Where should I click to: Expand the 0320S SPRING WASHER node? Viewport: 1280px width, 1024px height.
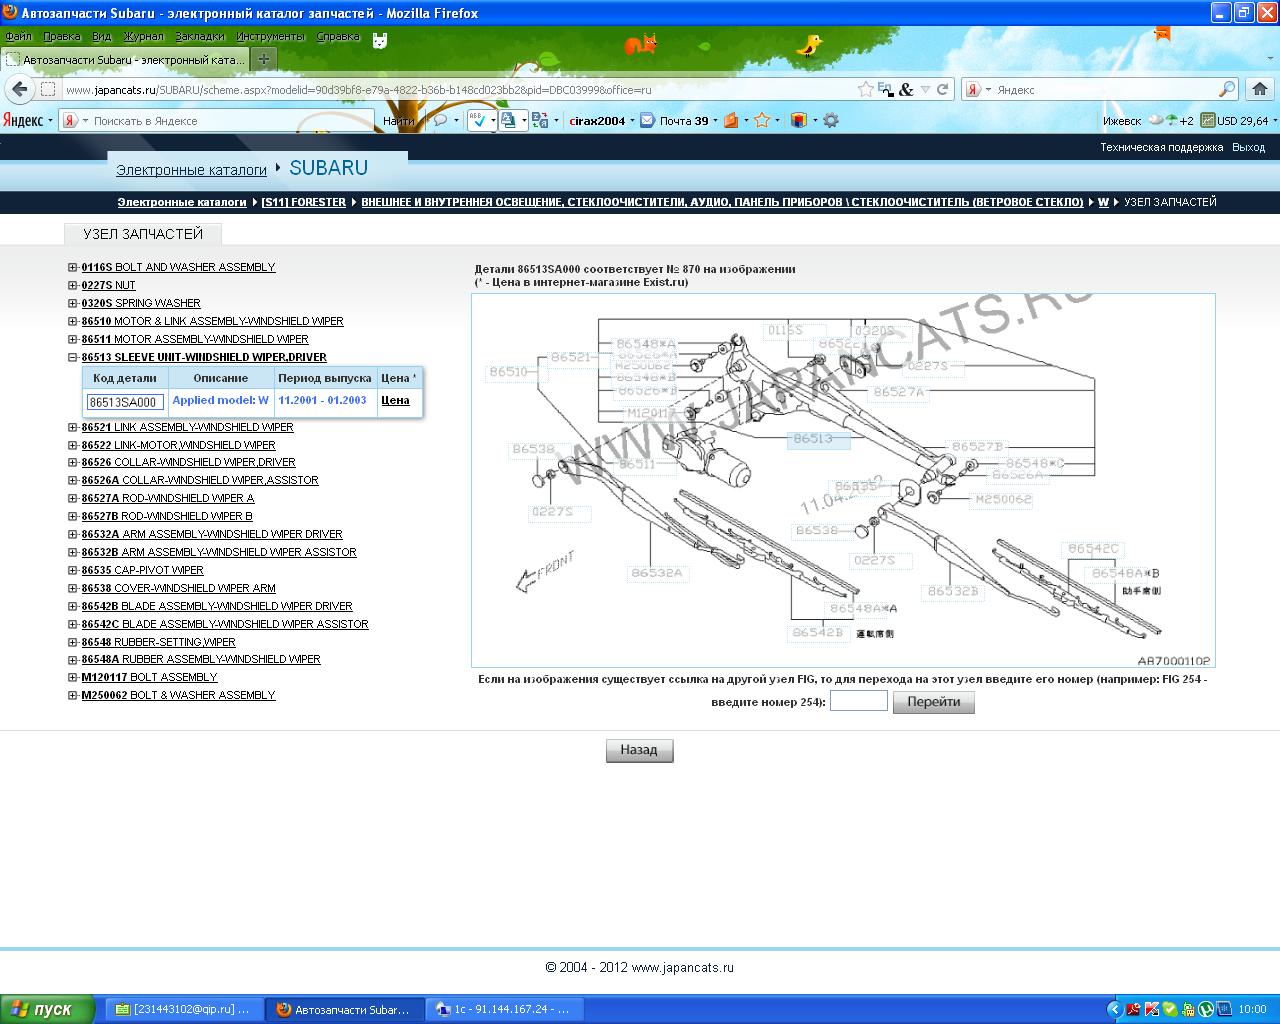(x=73, y=303)
